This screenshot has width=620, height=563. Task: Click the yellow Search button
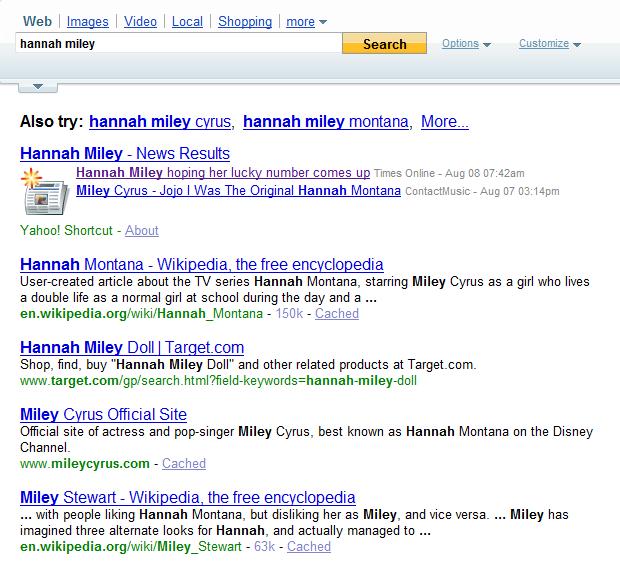coord(384,43)
